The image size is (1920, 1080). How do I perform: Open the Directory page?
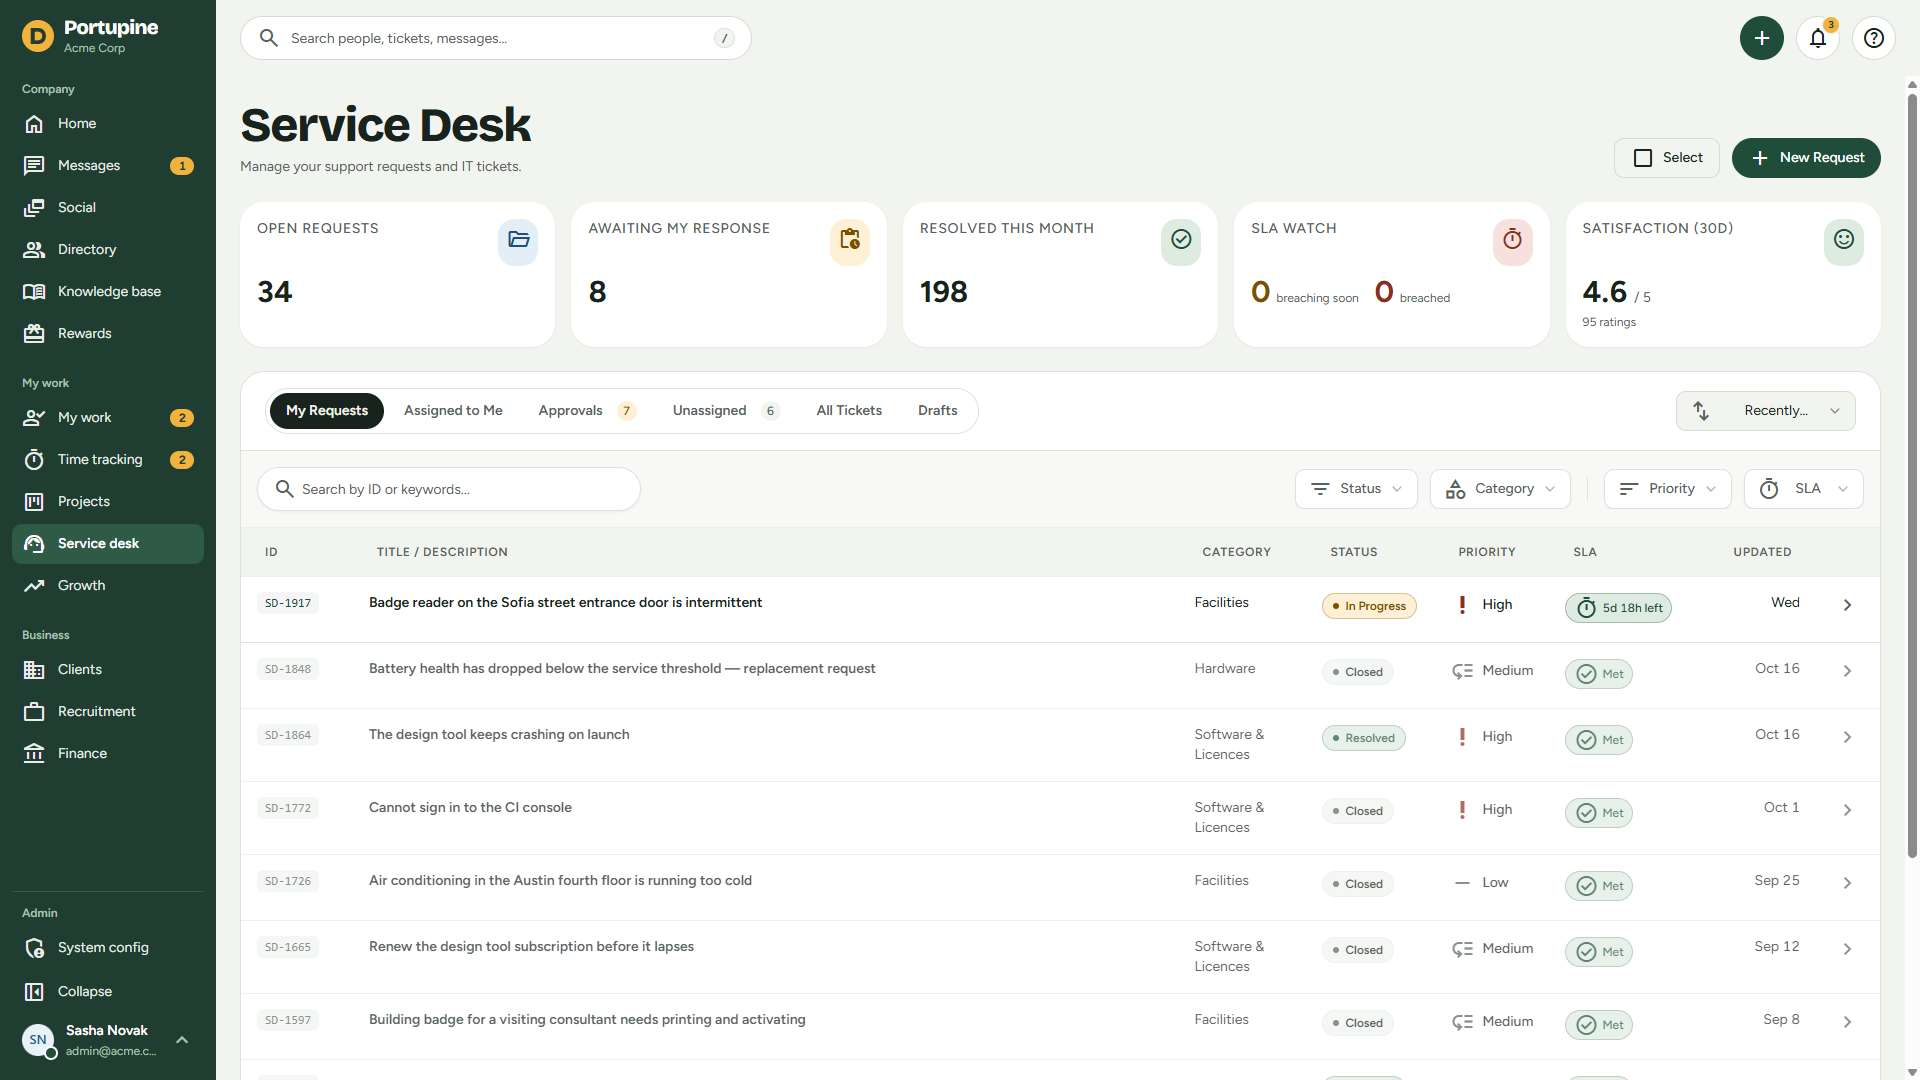pos(108,250)
